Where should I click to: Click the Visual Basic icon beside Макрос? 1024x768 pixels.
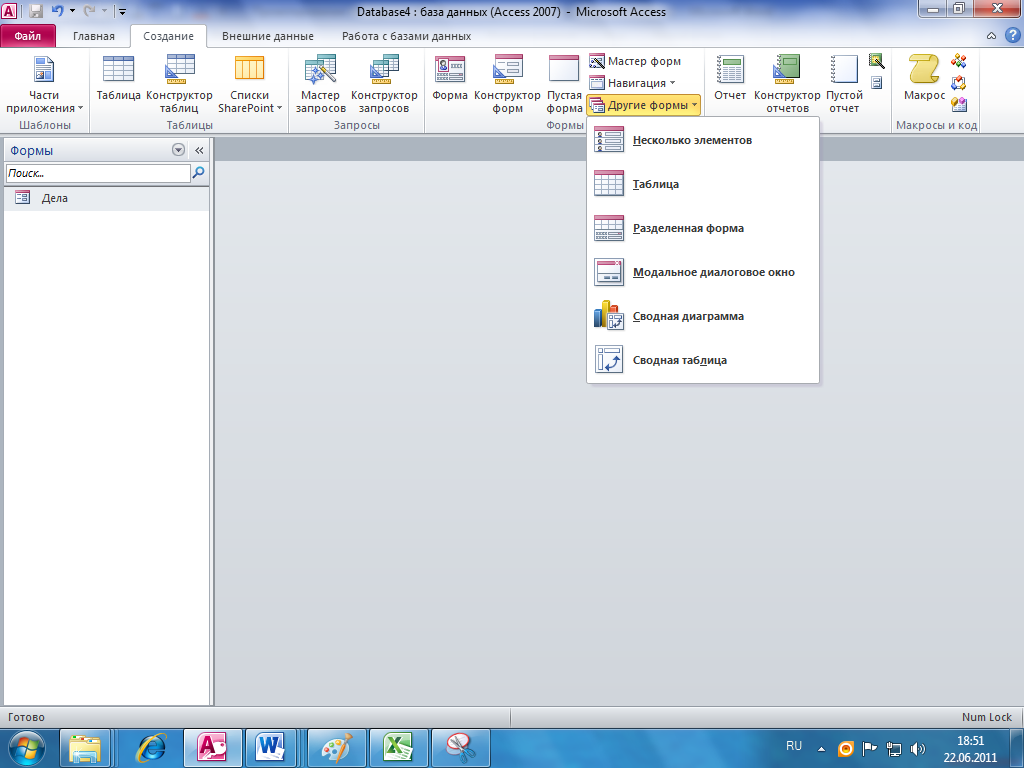pos(959,104)
